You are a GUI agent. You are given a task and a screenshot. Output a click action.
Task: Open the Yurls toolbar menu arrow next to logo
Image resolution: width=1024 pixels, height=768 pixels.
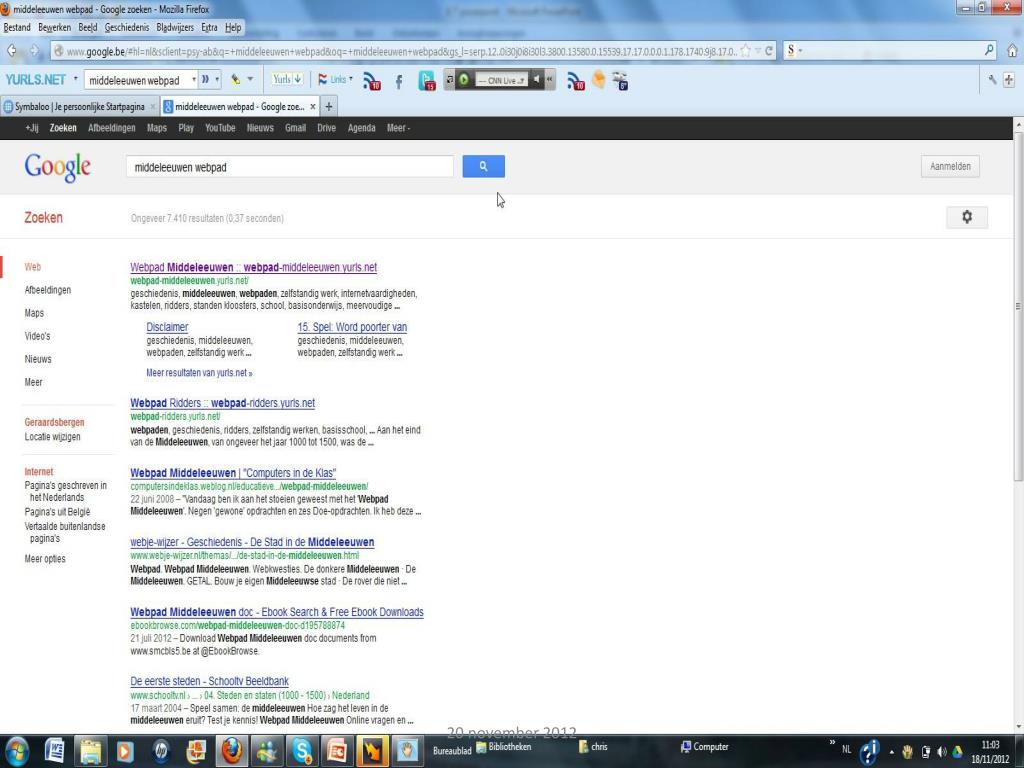(75, 79)
